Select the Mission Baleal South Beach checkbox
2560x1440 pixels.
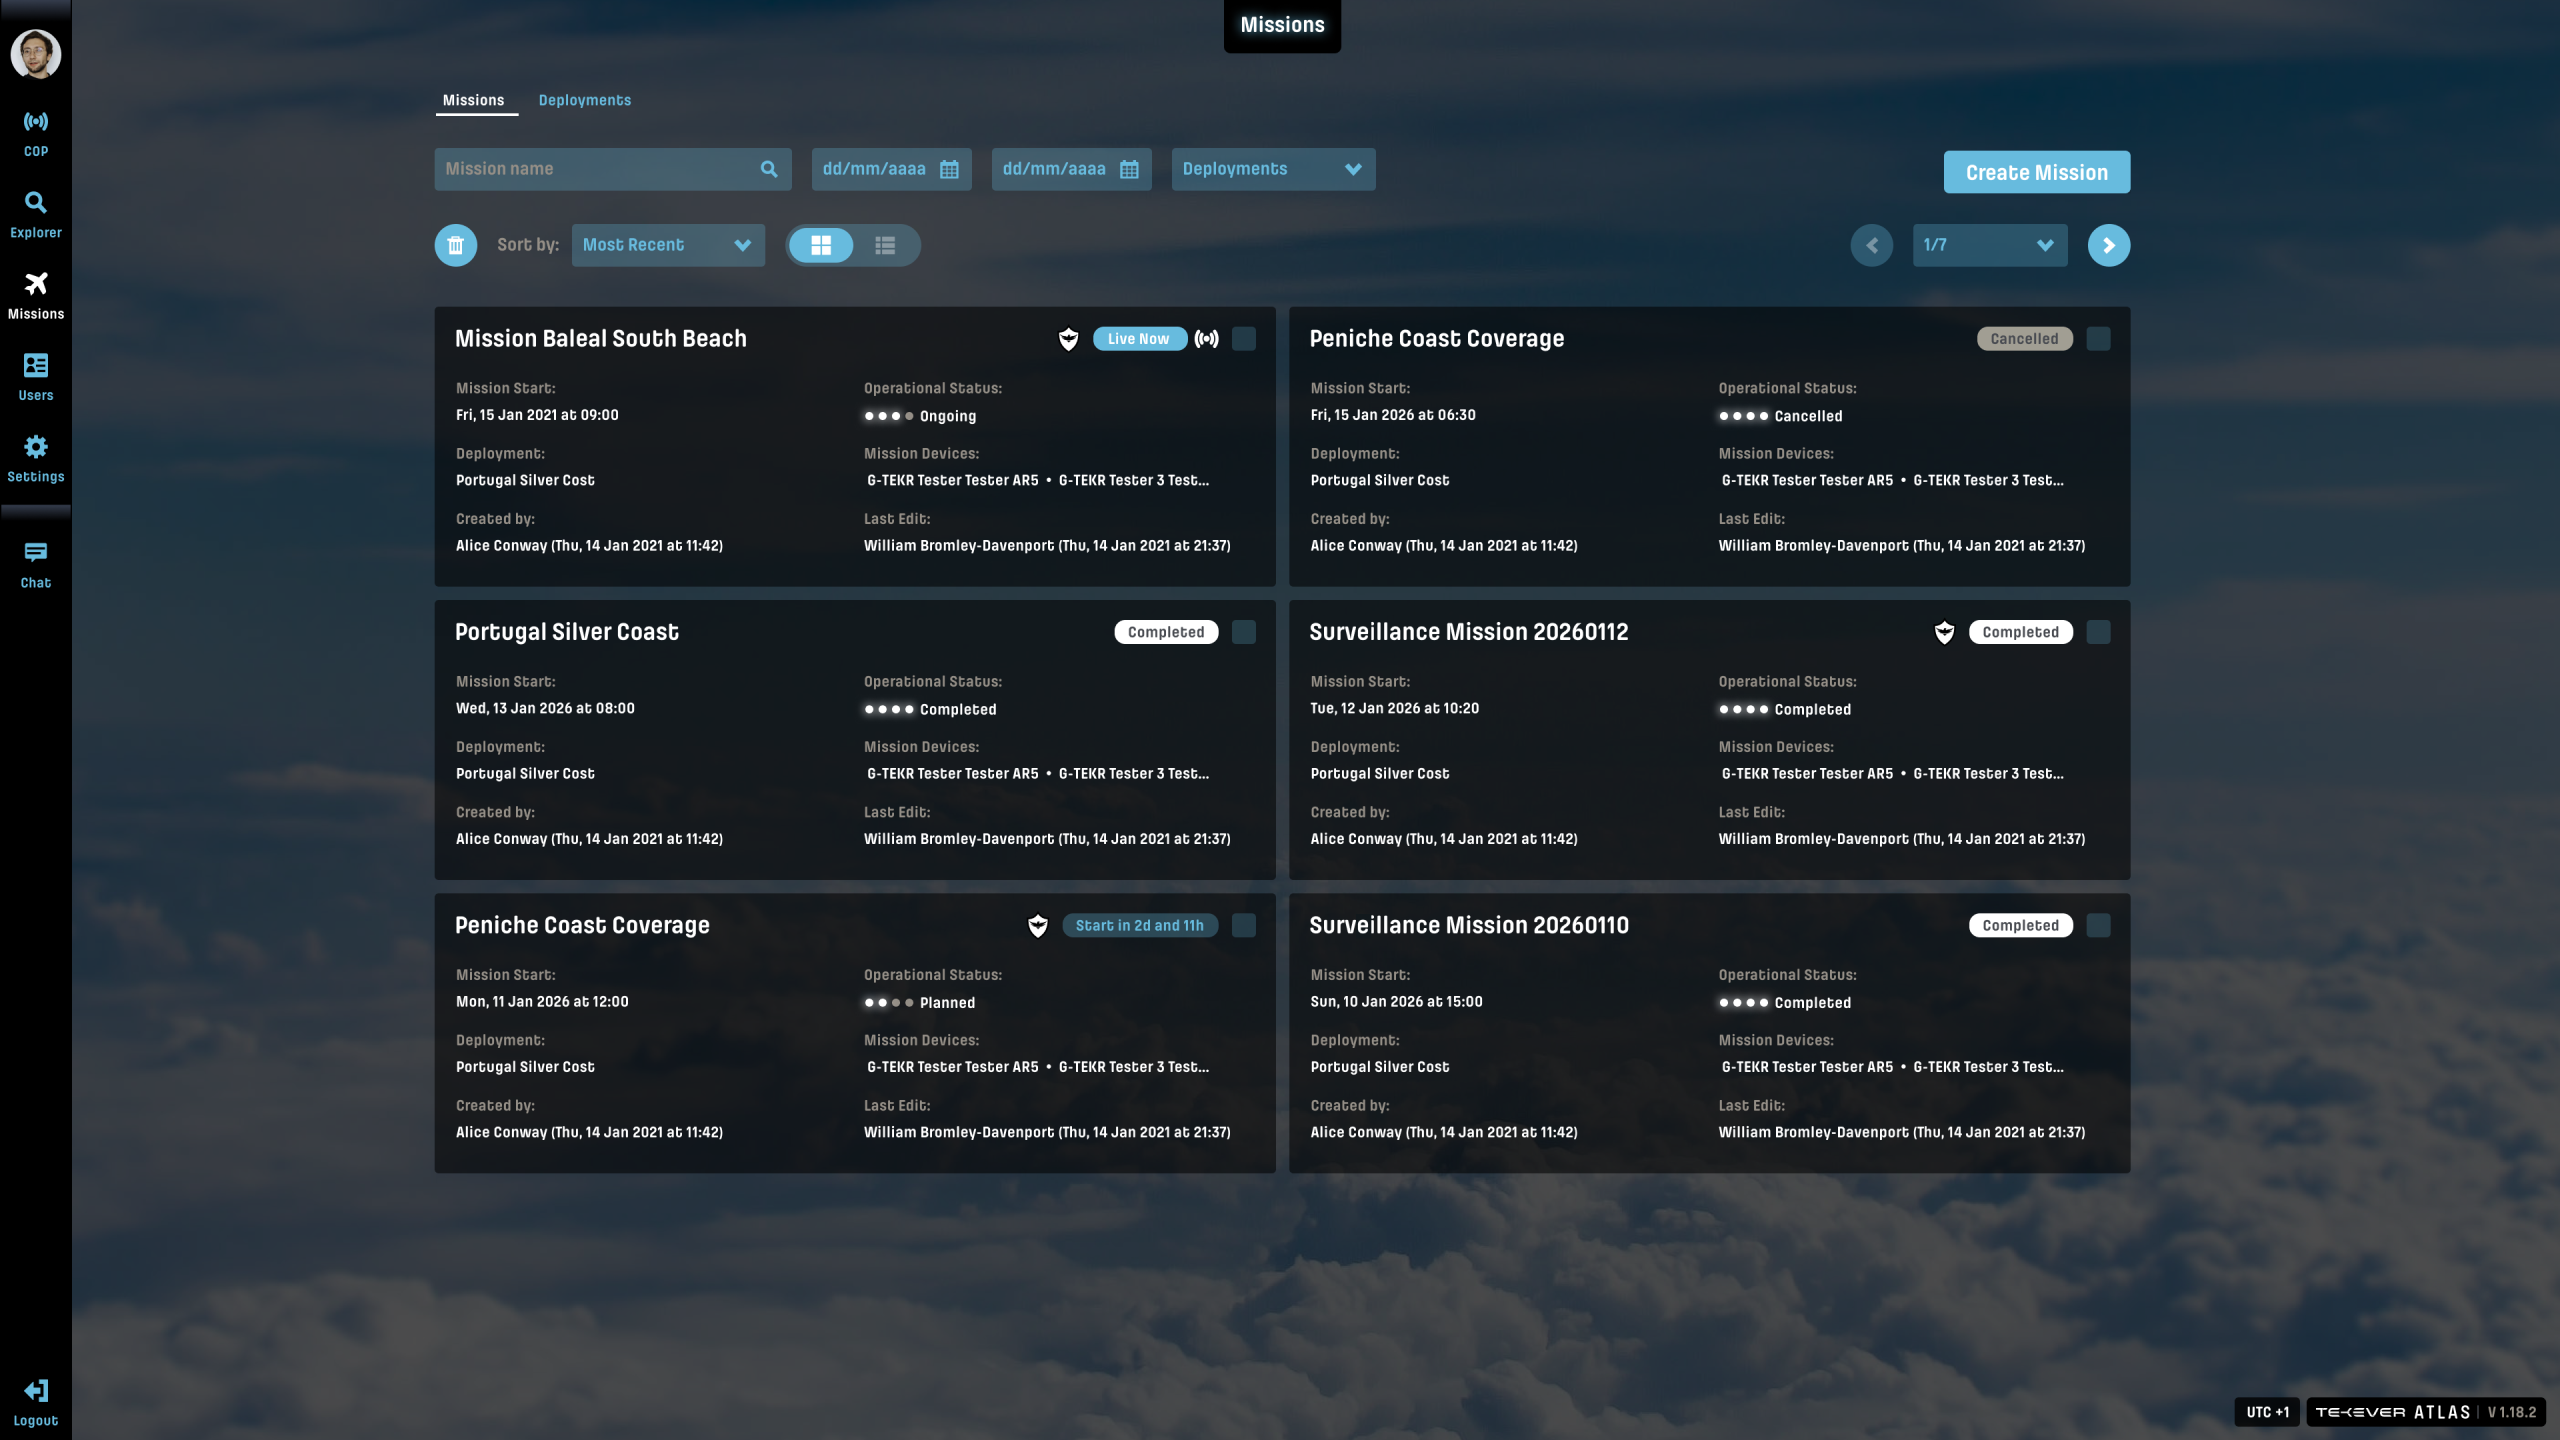coord(1244,339)
